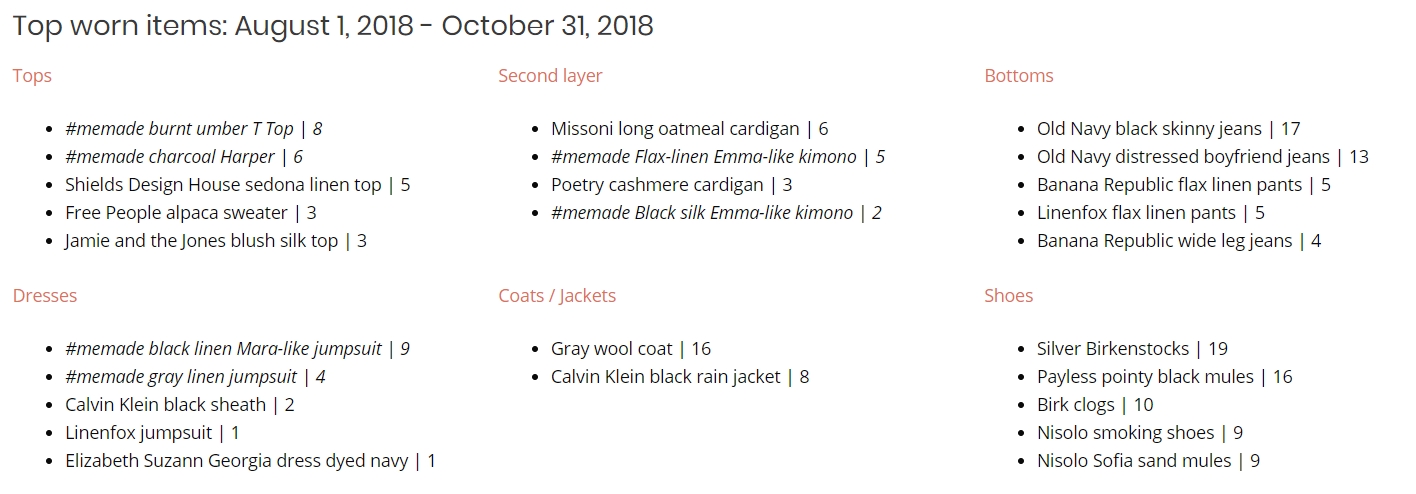The width and height of the screenshot is (1416, 494).
Task: Select the page title Top worn items
Action: pos(333,26)
